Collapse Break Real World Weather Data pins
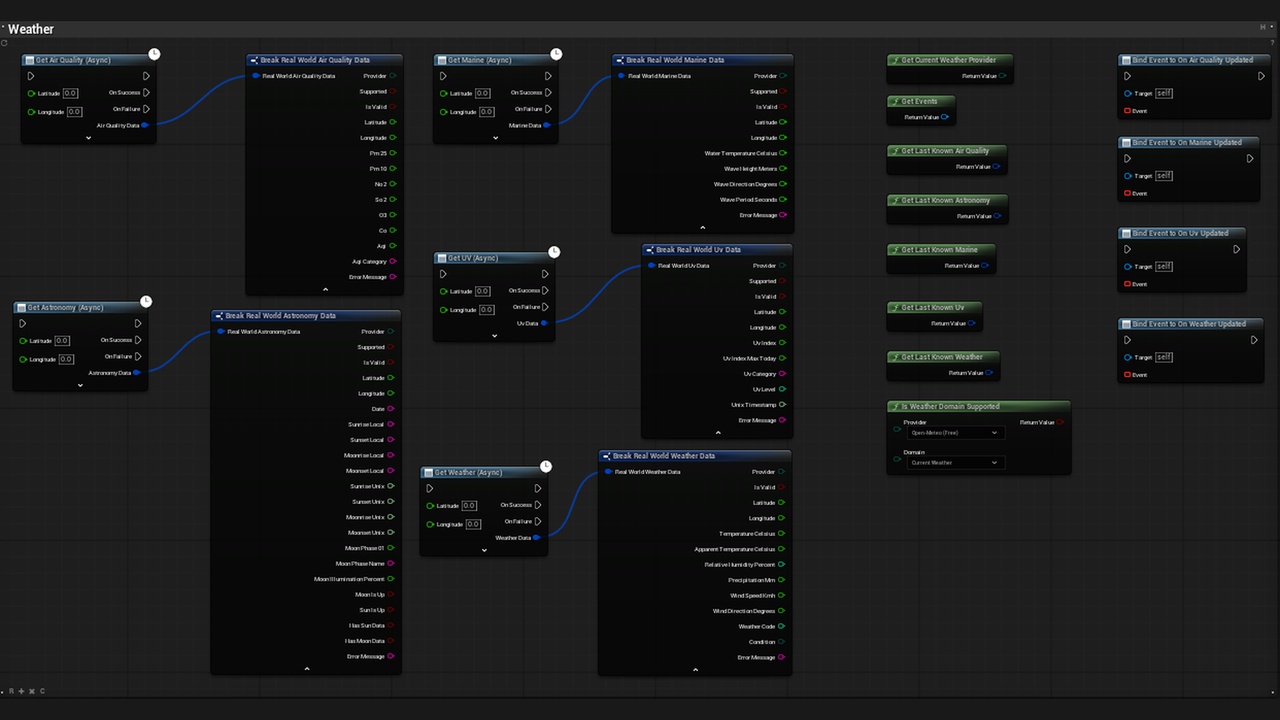The image size is (1280, 720). [696, 669]
